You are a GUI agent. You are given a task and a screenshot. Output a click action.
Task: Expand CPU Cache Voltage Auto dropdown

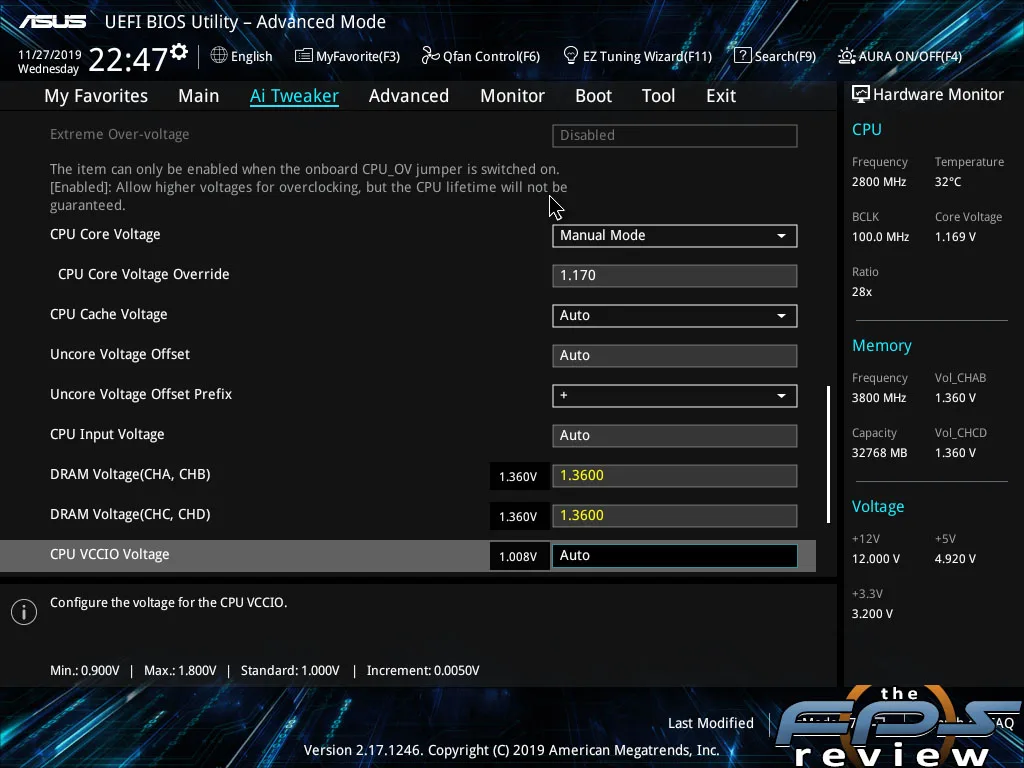click(675, 316)
